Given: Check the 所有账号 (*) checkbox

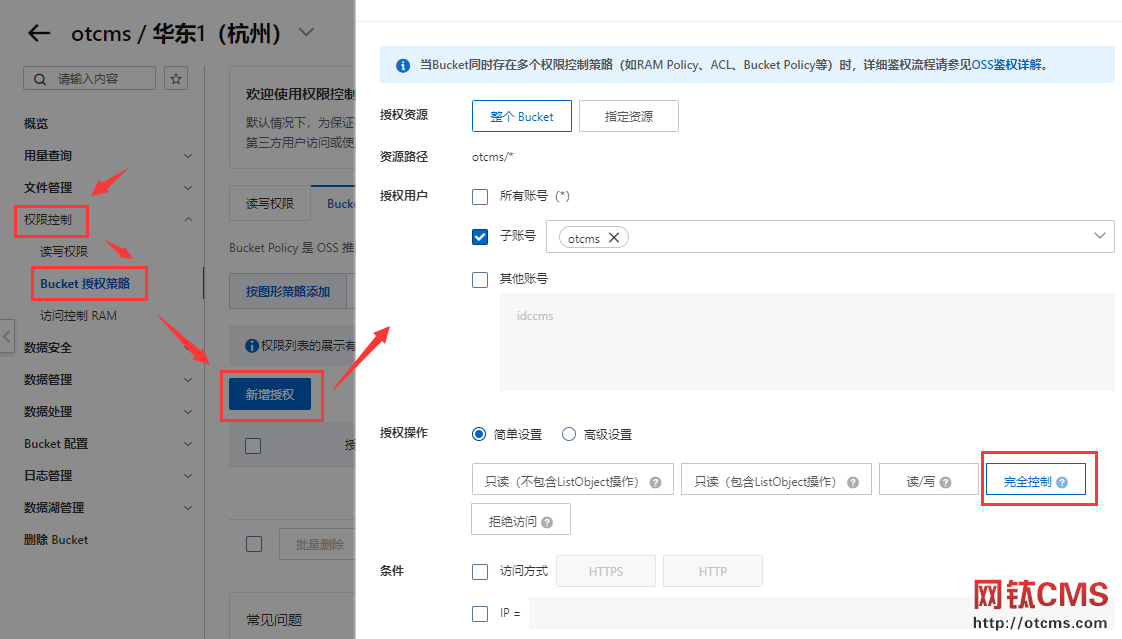Looking at the screenshot, I should [x=479, y=196].
